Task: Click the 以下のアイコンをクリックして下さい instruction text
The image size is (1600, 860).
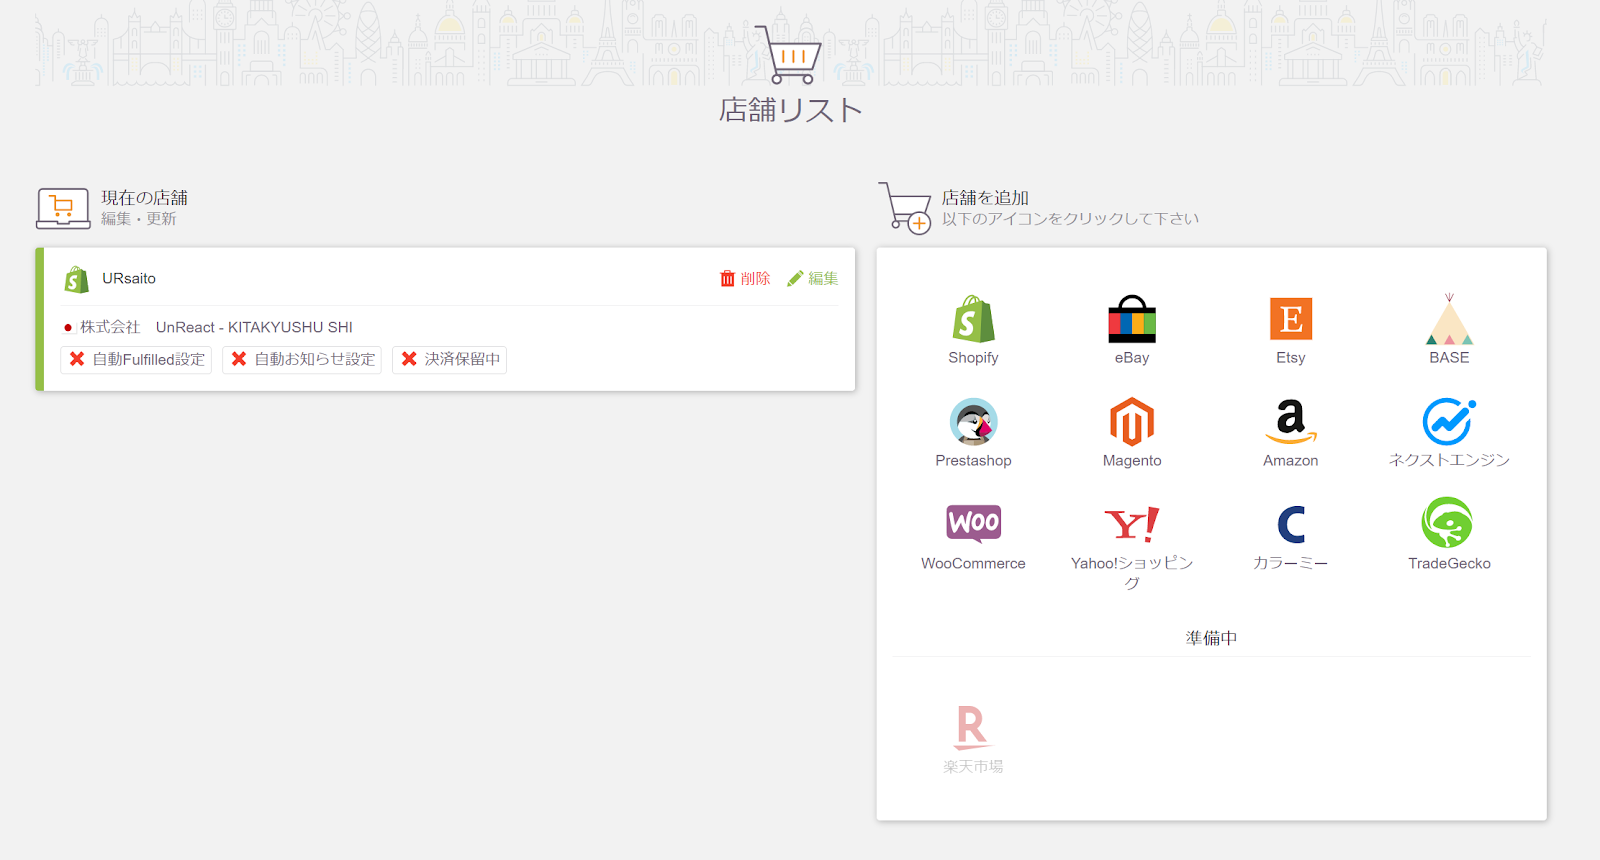Action: [1070, 219]
